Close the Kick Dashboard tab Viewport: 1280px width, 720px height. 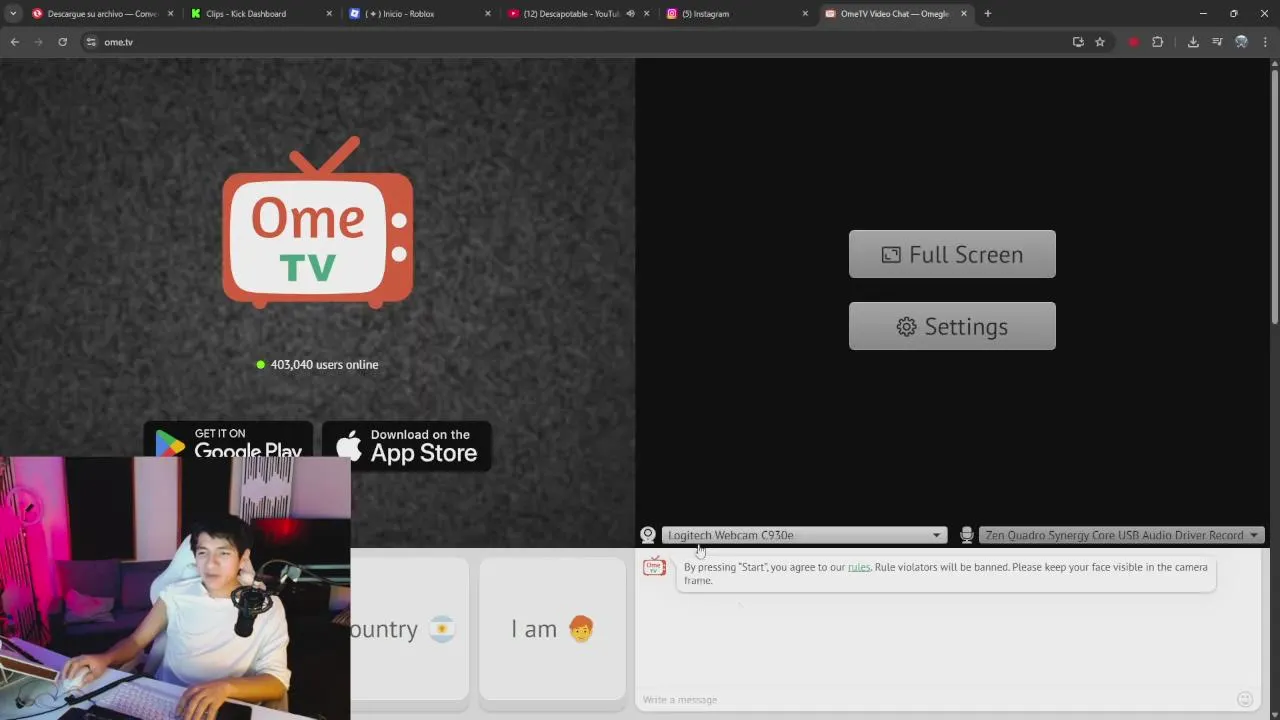click(x=330, y=14)
